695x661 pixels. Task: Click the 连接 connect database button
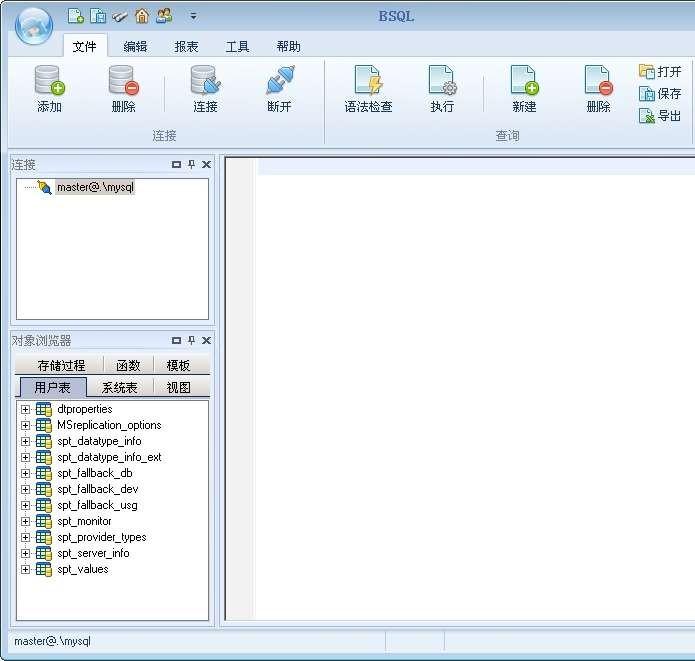[205, 89]
